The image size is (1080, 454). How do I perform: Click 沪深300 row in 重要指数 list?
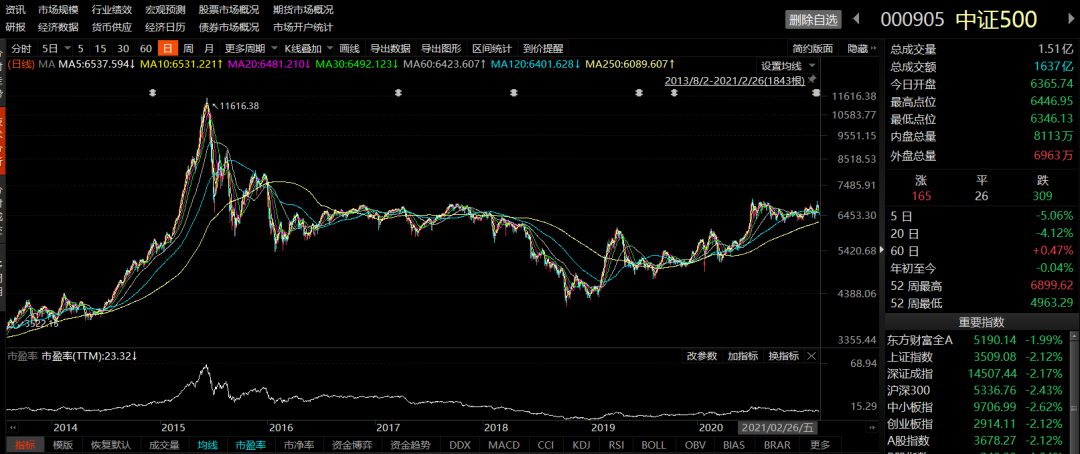click(x=977, y=390)
